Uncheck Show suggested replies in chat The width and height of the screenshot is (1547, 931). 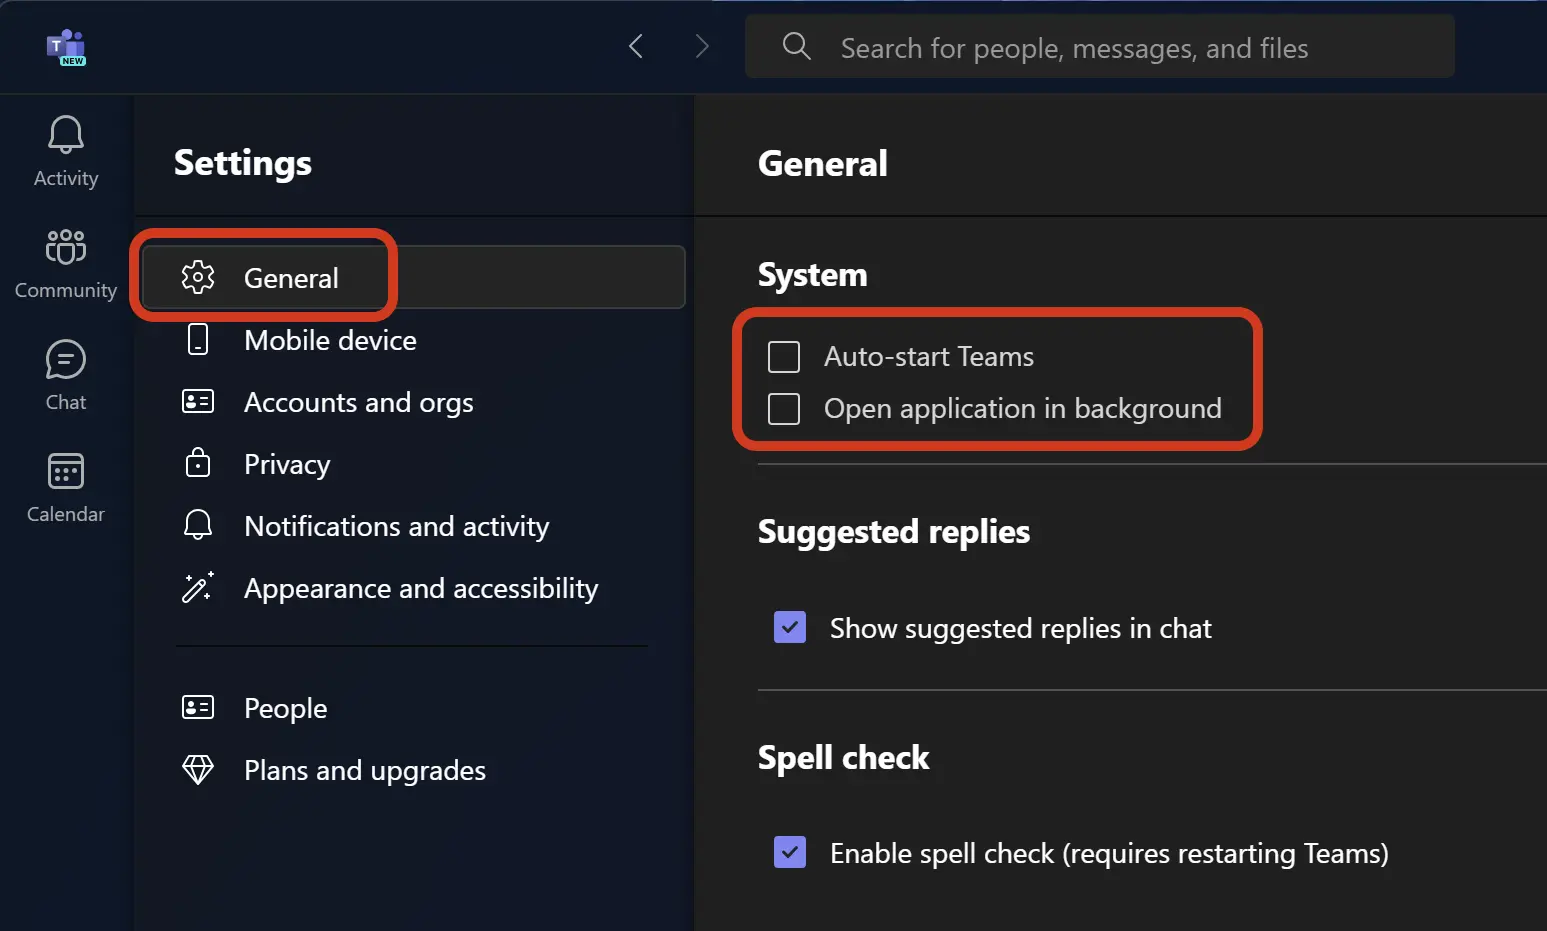790,627
